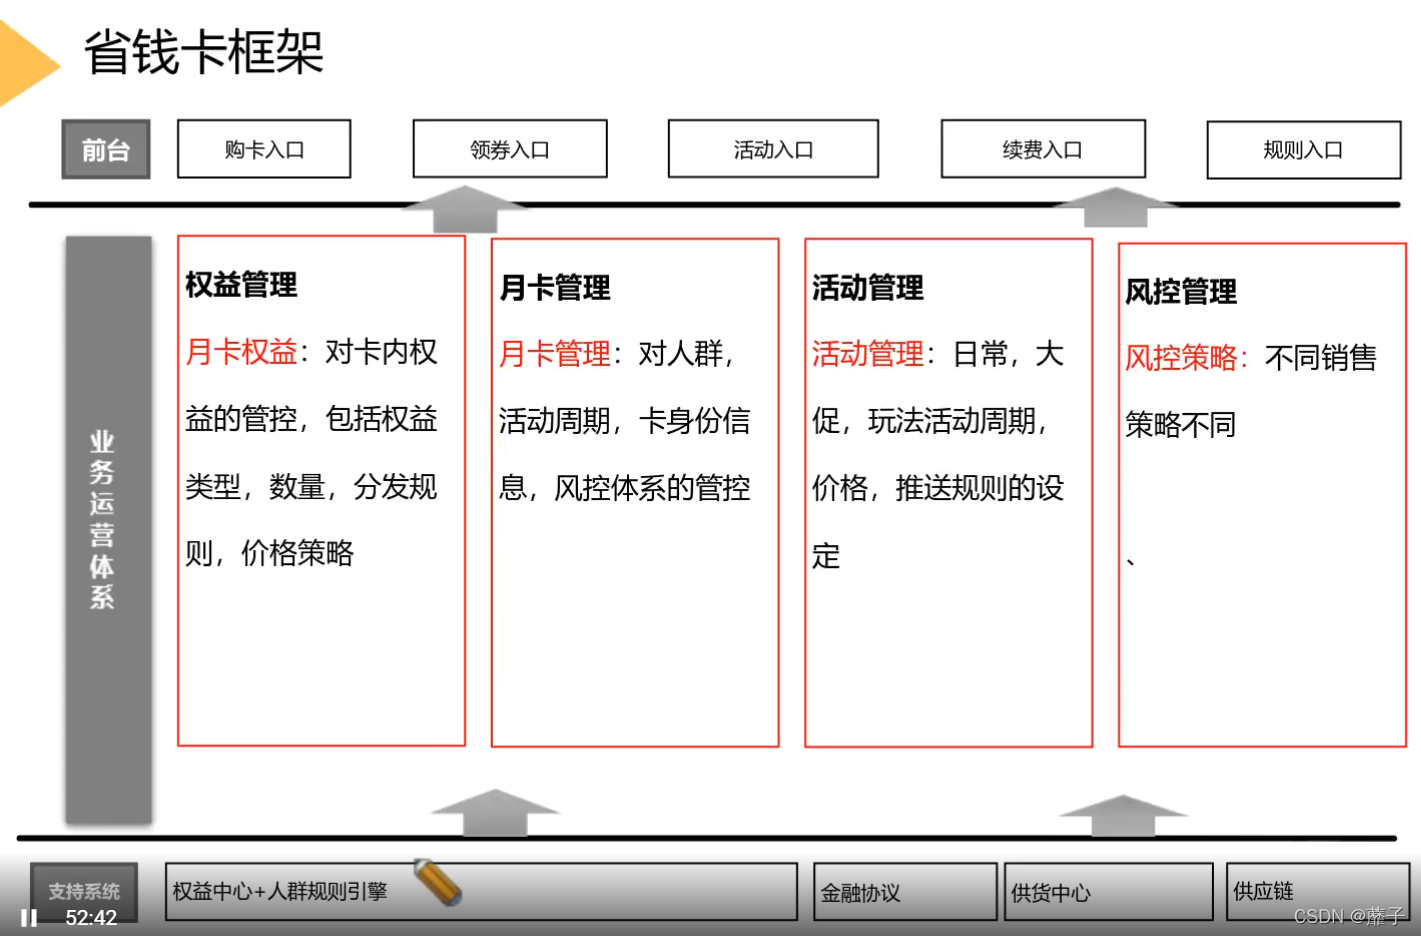Click the red 风控策略 text
Viewport: 1421px width, 936px height.
click(x=1181, y=358)
